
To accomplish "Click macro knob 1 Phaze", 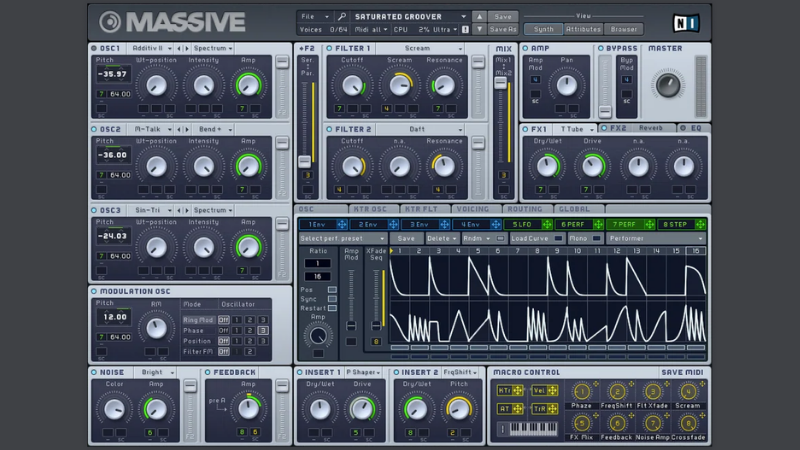I will [582, 392].
